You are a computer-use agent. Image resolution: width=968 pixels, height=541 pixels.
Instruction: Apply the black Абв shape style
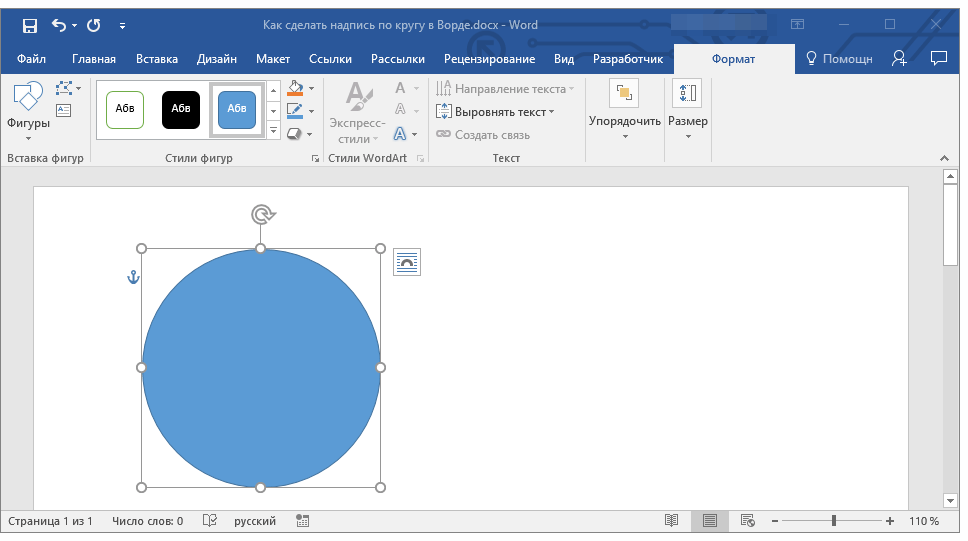click(x=181, y=109)
